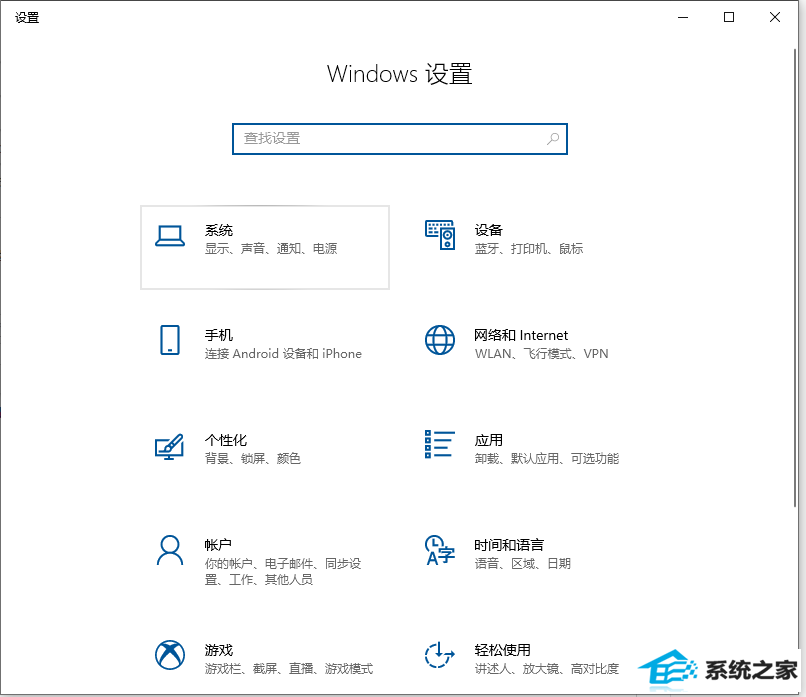This screenshot has width=806, height=697.
Task: Open 时间和语言 settings title
Action: [509, 545]
